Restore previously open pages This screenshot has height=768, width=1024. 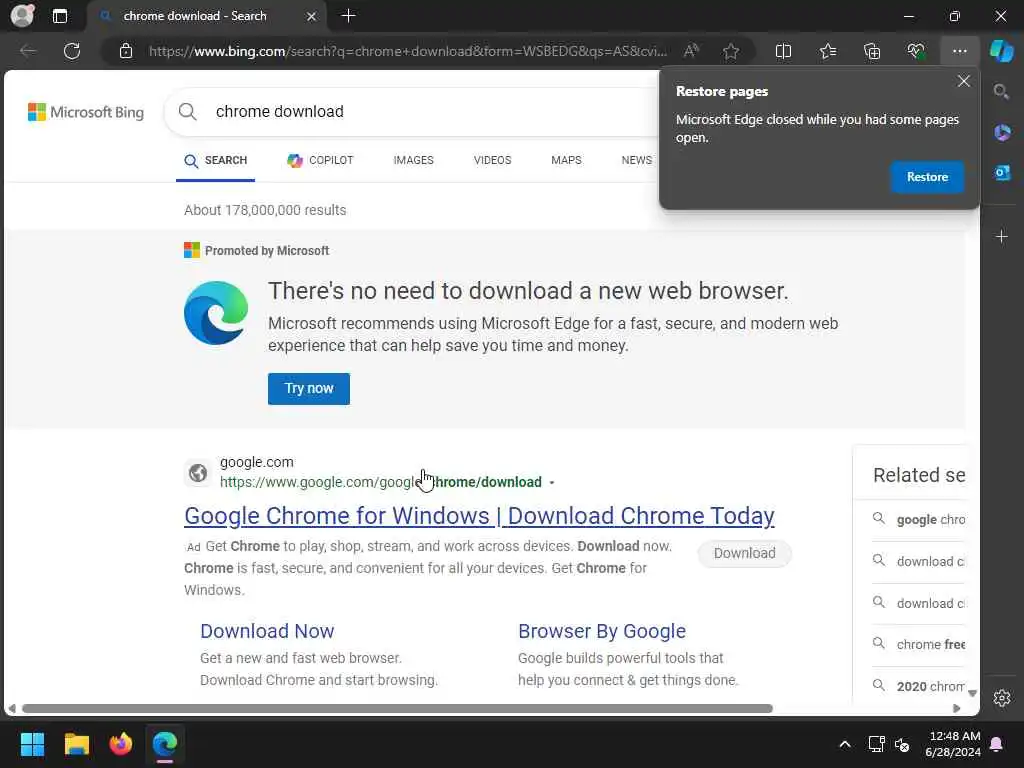click(927, 177)
